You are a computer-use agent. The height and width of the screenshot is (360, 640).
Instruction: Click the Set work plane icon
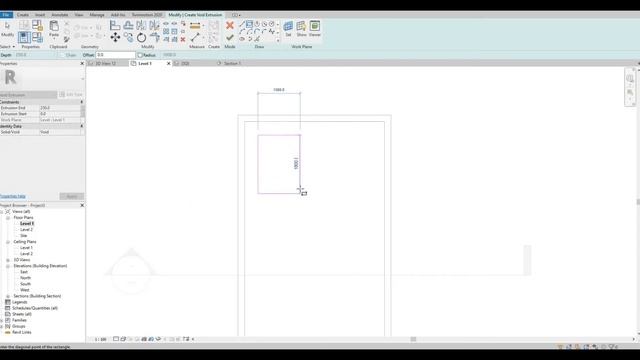tap(288, 29)
